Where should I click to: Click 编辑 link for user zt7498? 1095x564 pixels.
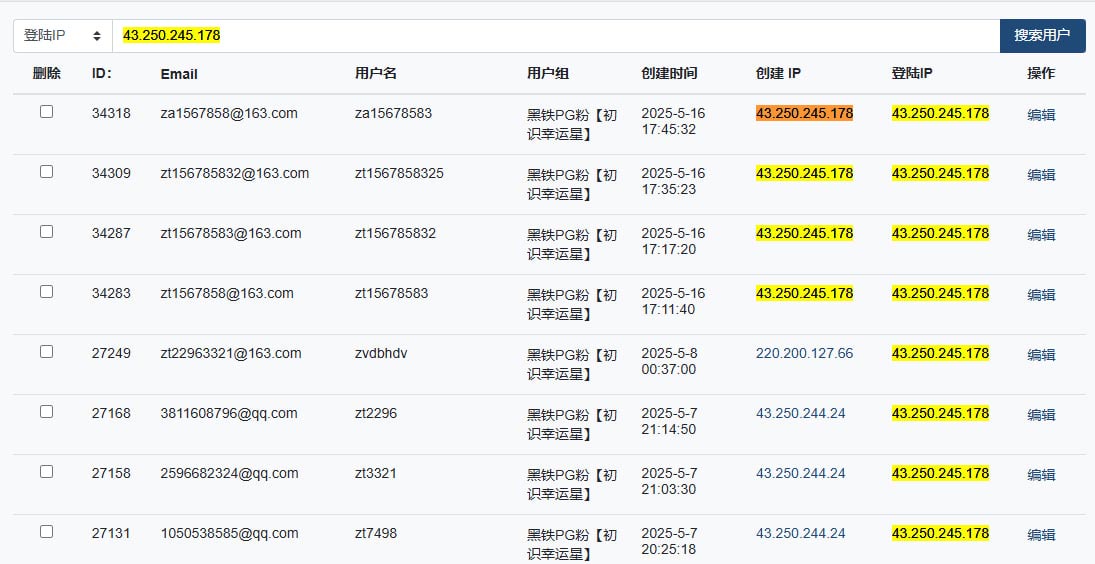(1041, 535)
